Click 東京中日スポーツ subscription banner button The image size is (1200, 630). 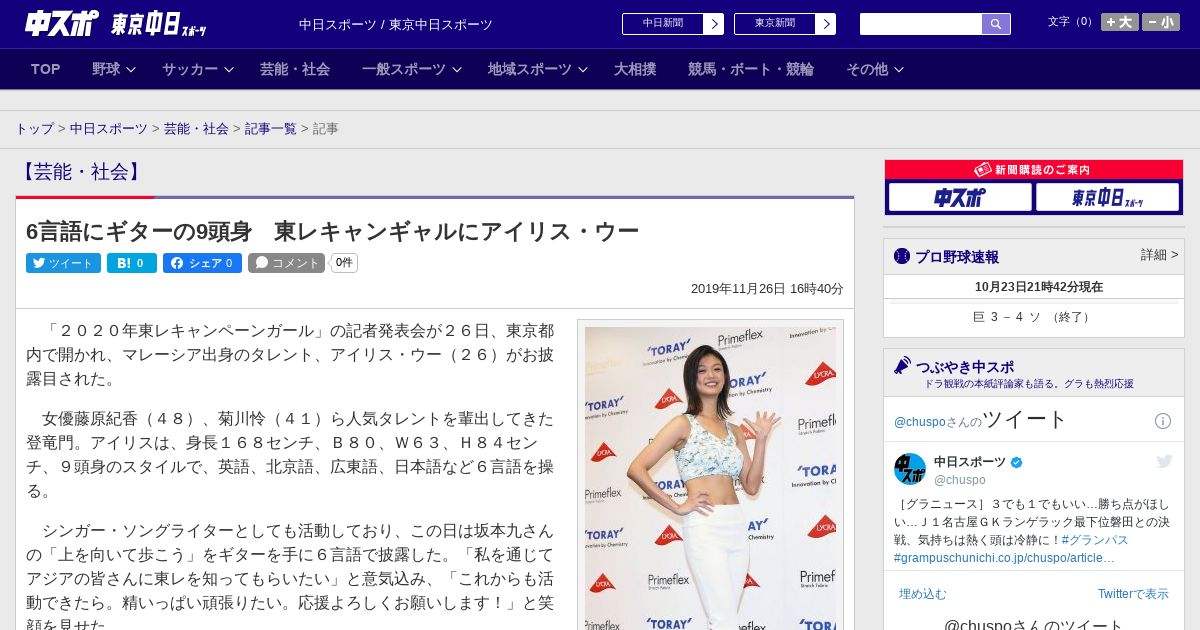pyautogui.click(x=1107, y=198)
